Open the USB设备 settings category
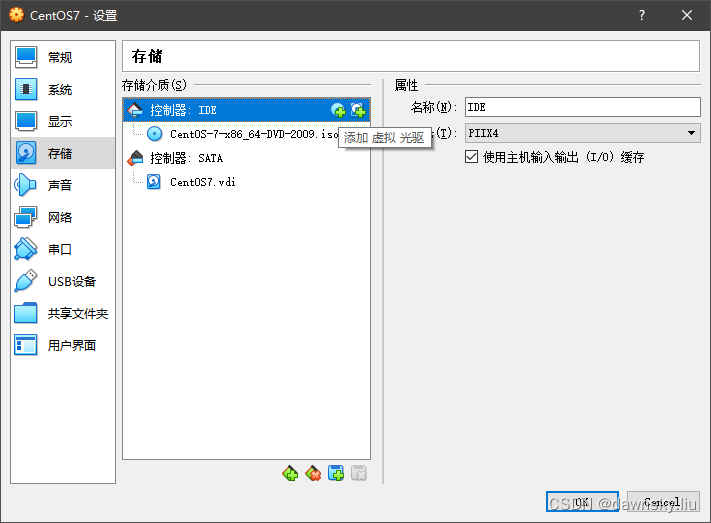The width and height of the screenshot is (711, 523). 63,281
